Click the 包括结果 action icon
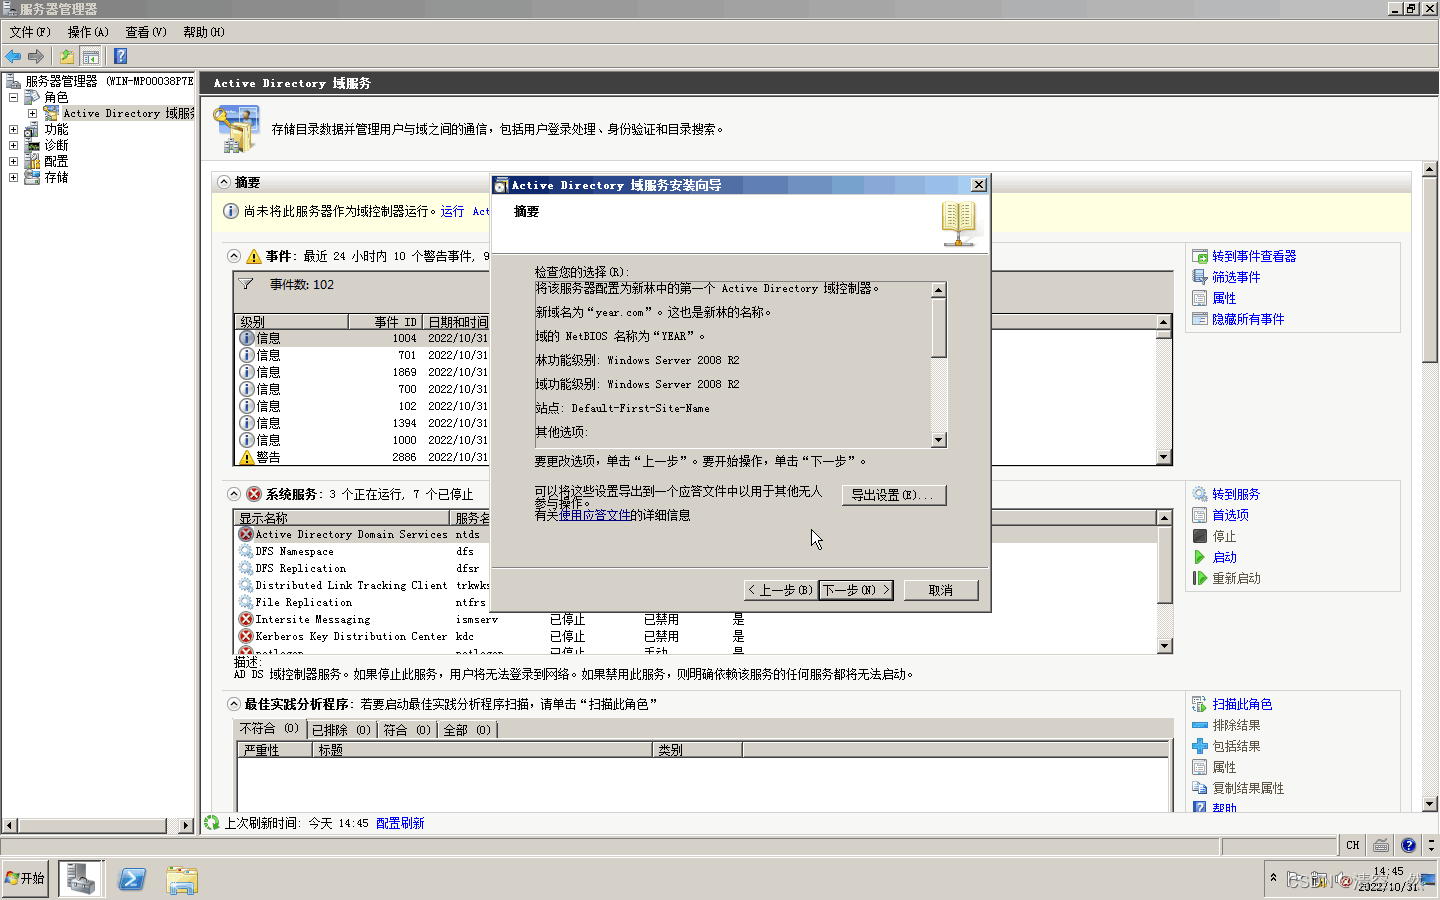This screenshot has width=1440, height=900. point(1200,746)
